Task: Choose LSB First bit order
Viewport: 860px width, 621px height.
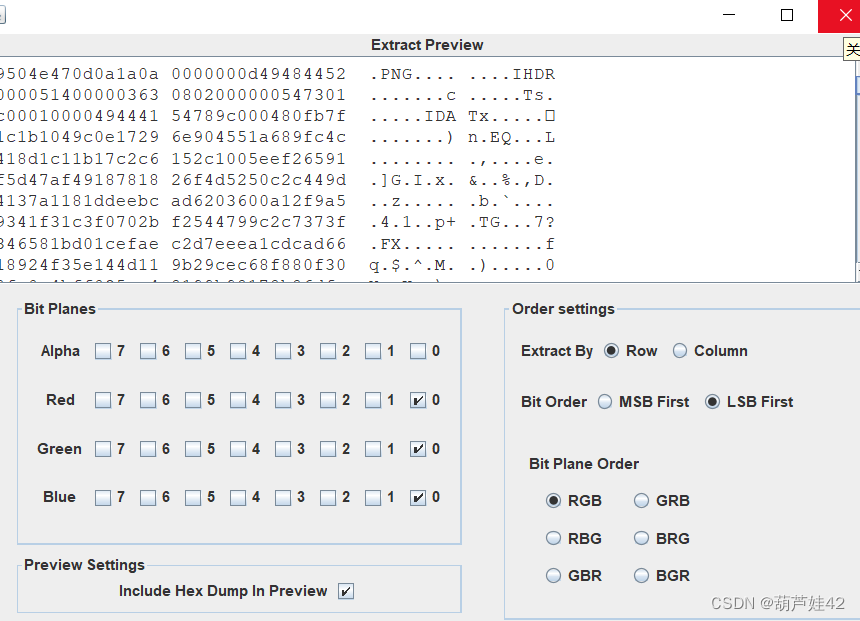Action: point(712,402)
